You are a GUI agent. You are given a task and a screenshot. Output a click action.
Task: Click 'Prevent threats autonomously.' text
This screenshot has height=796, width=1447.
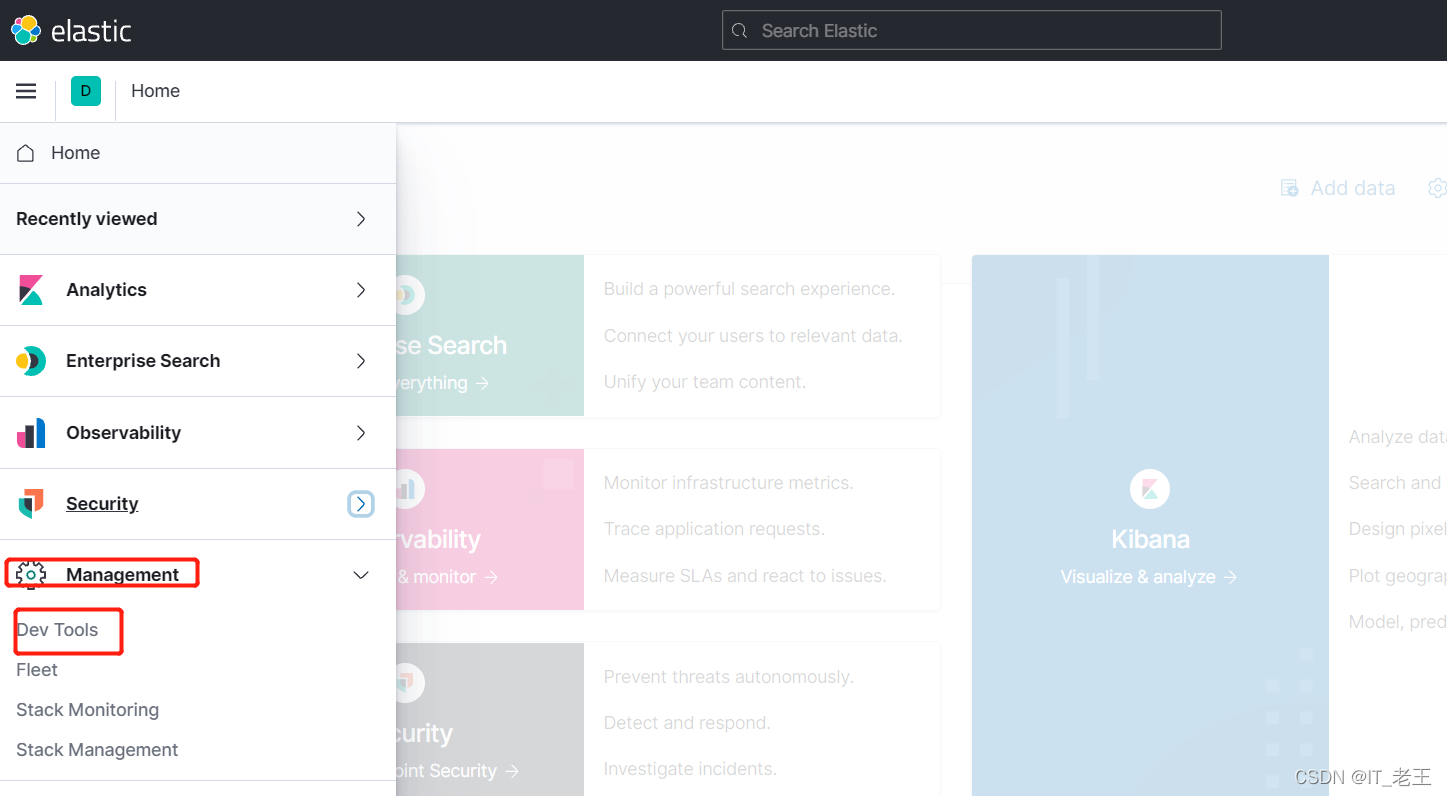(729, 677)
